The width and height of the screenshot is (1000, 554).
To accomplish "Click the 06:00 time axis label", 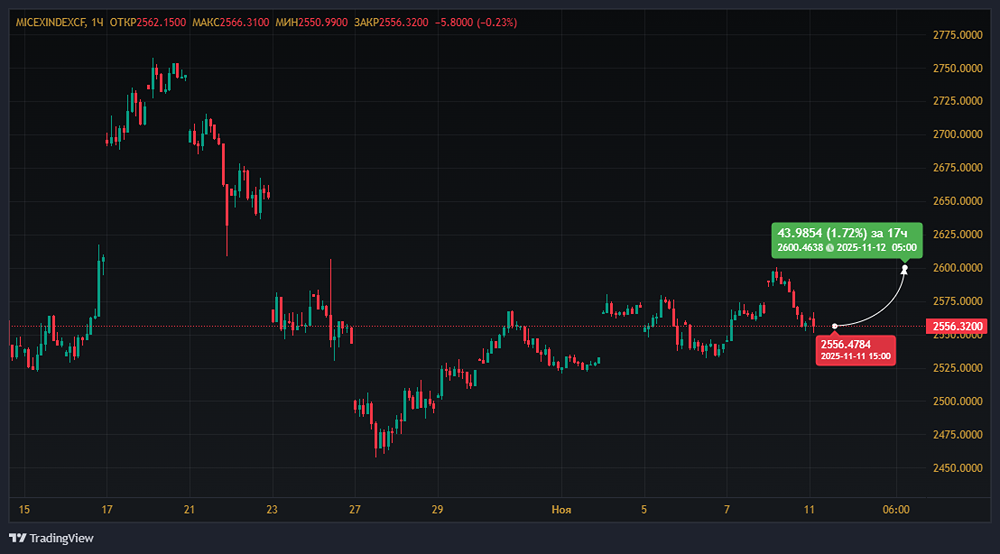I will pos(896,510).
